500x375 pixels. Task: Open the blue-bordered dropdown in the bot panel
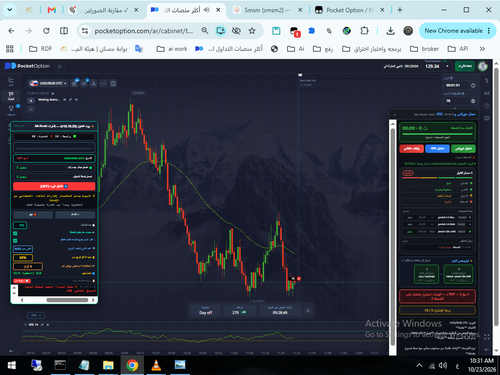pos(23,249)
